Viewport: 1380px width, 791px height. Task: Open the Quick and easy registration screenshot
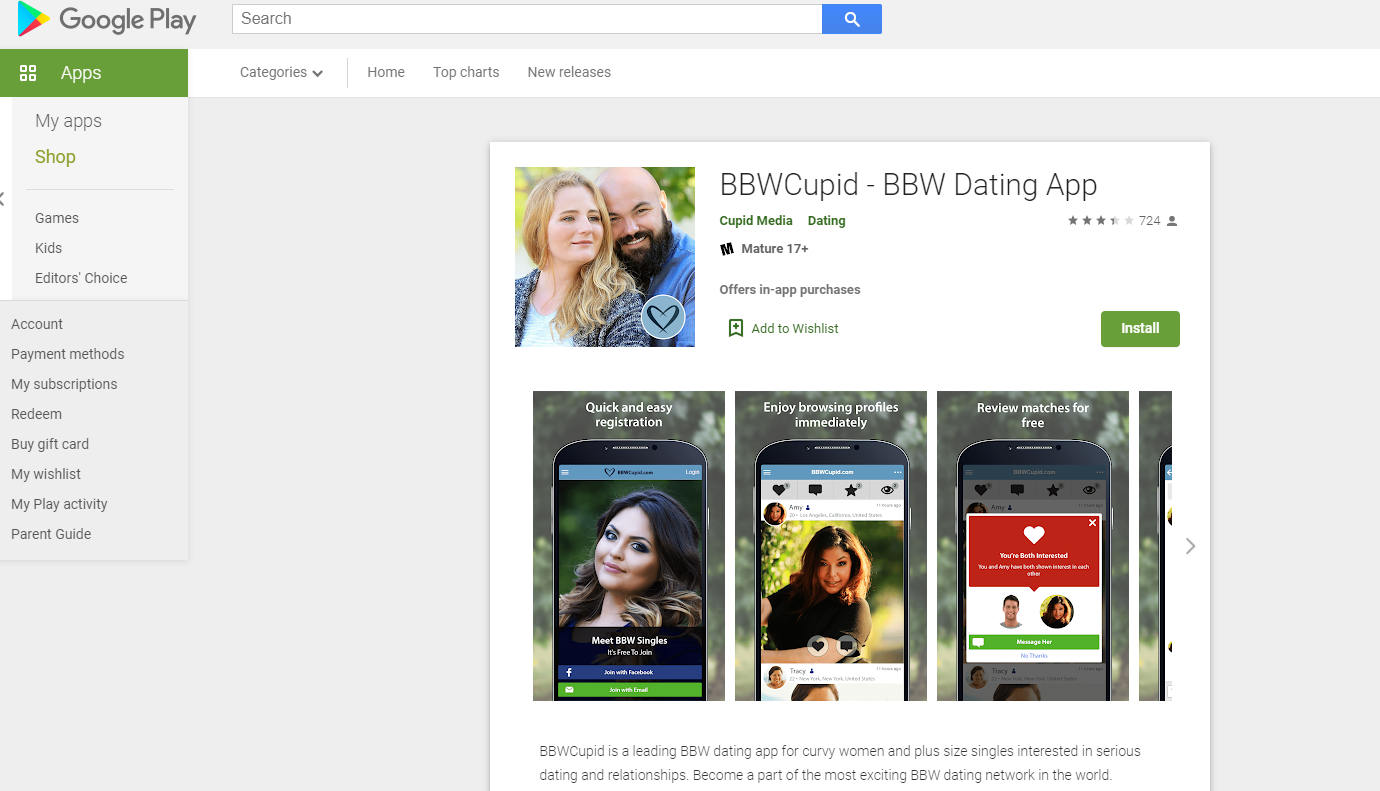pyautogui.click(x=629, y=546)
